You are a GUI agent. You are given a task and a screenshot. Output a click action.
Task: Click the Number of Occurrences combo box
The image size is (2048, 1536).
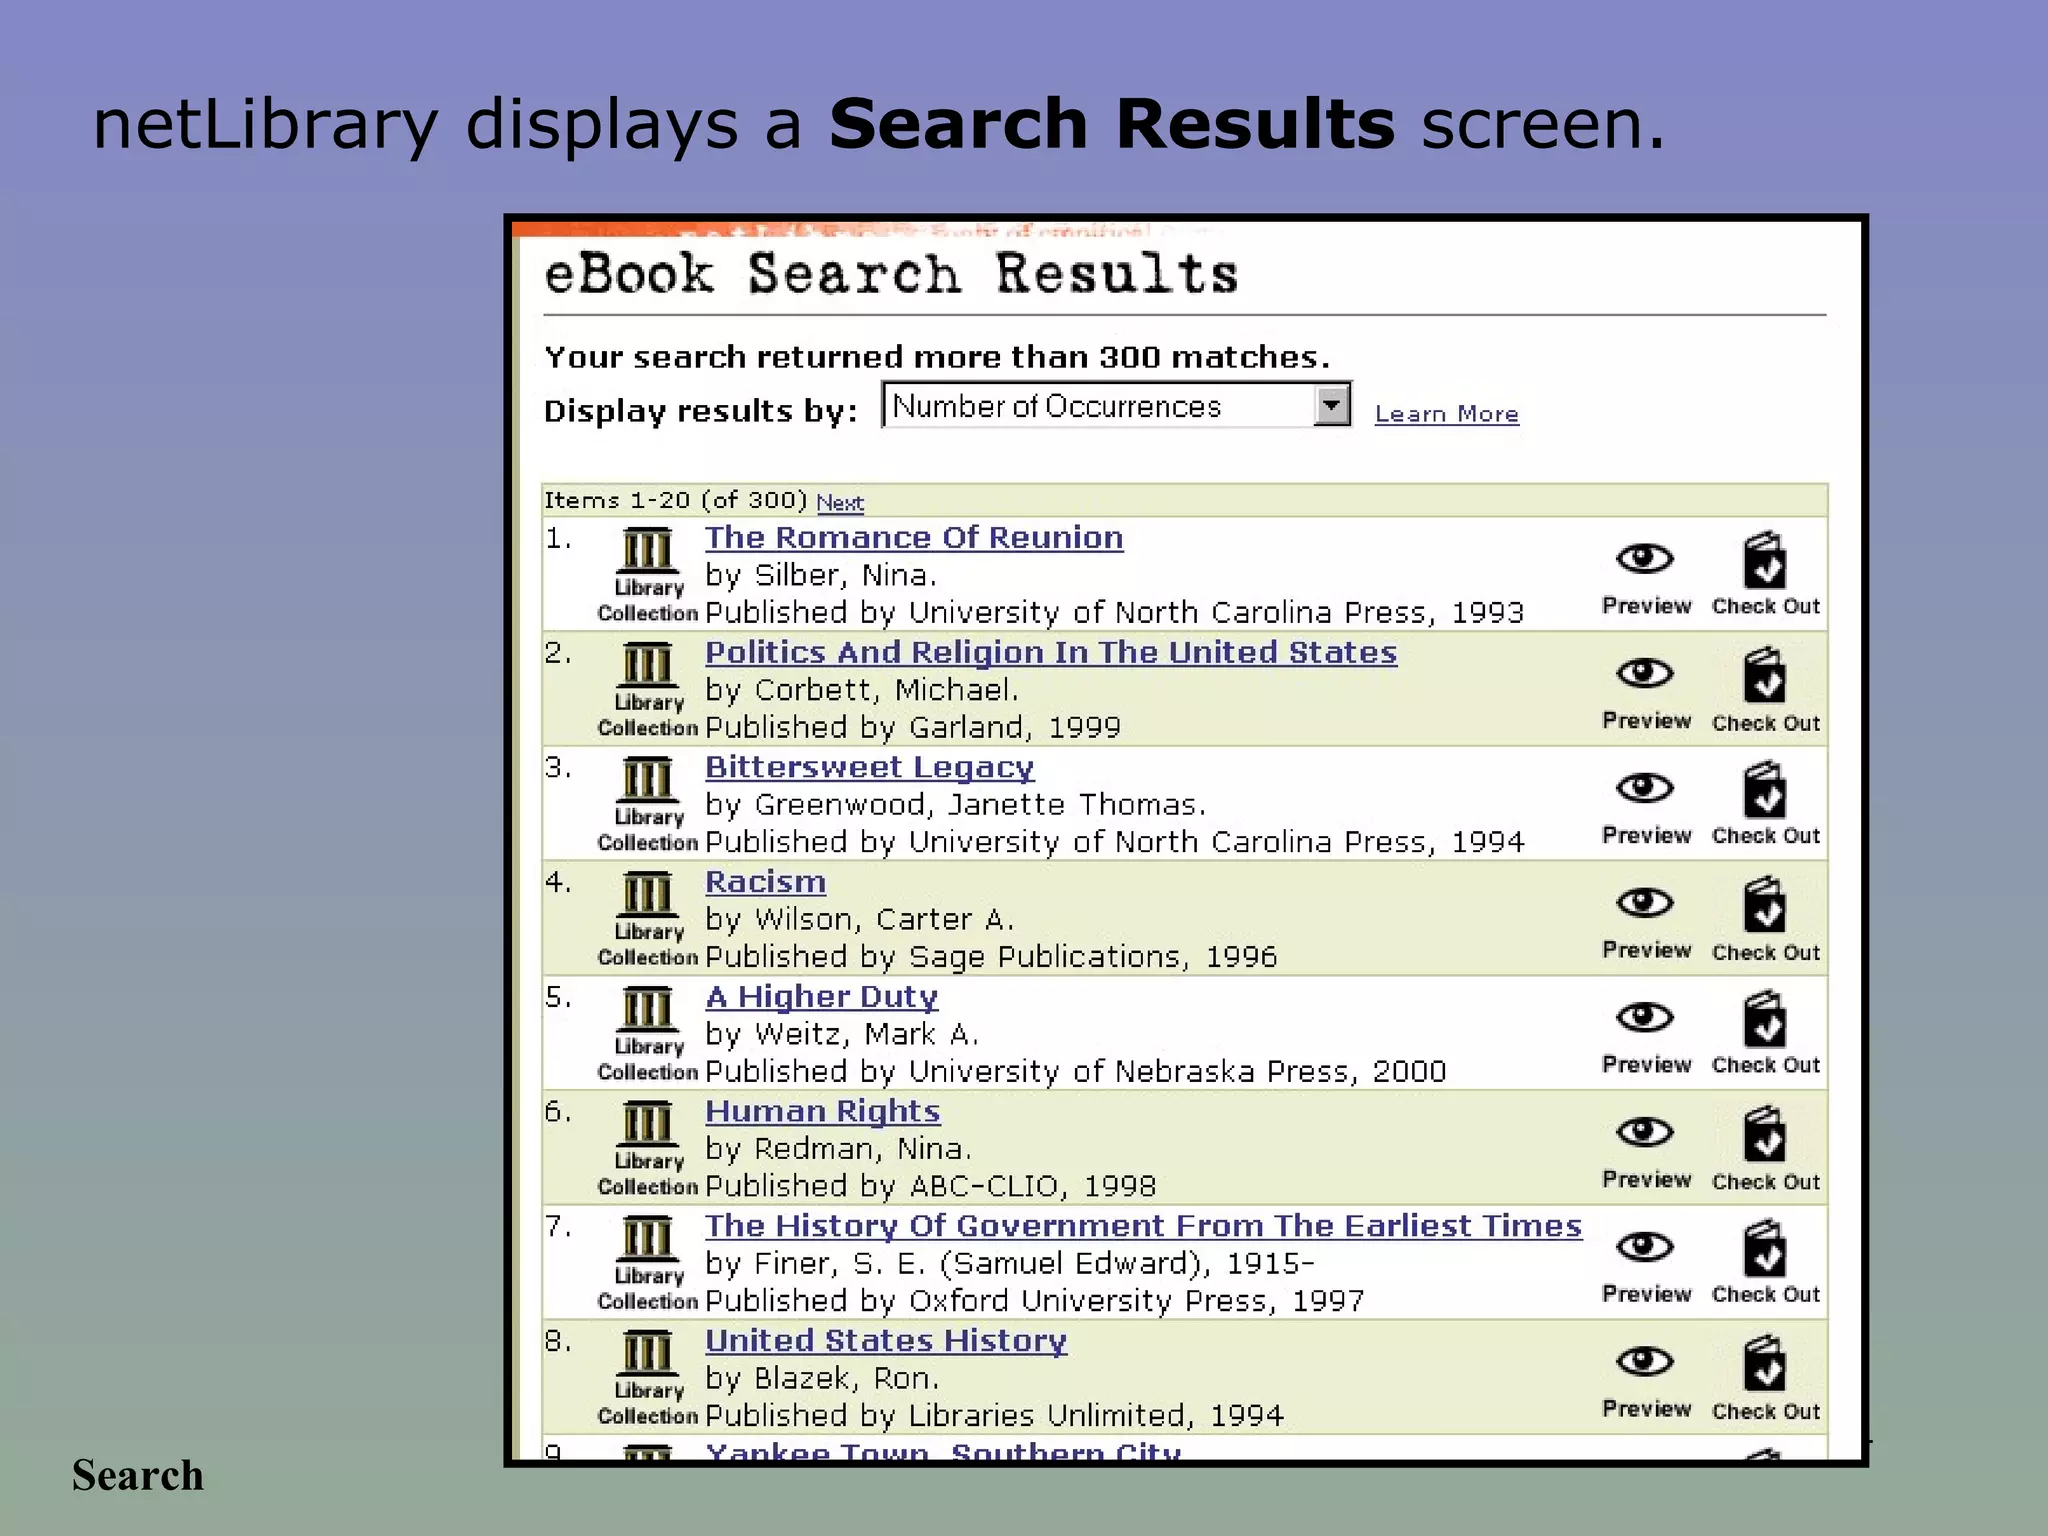pyautogui.click(x=1116, y=405)
